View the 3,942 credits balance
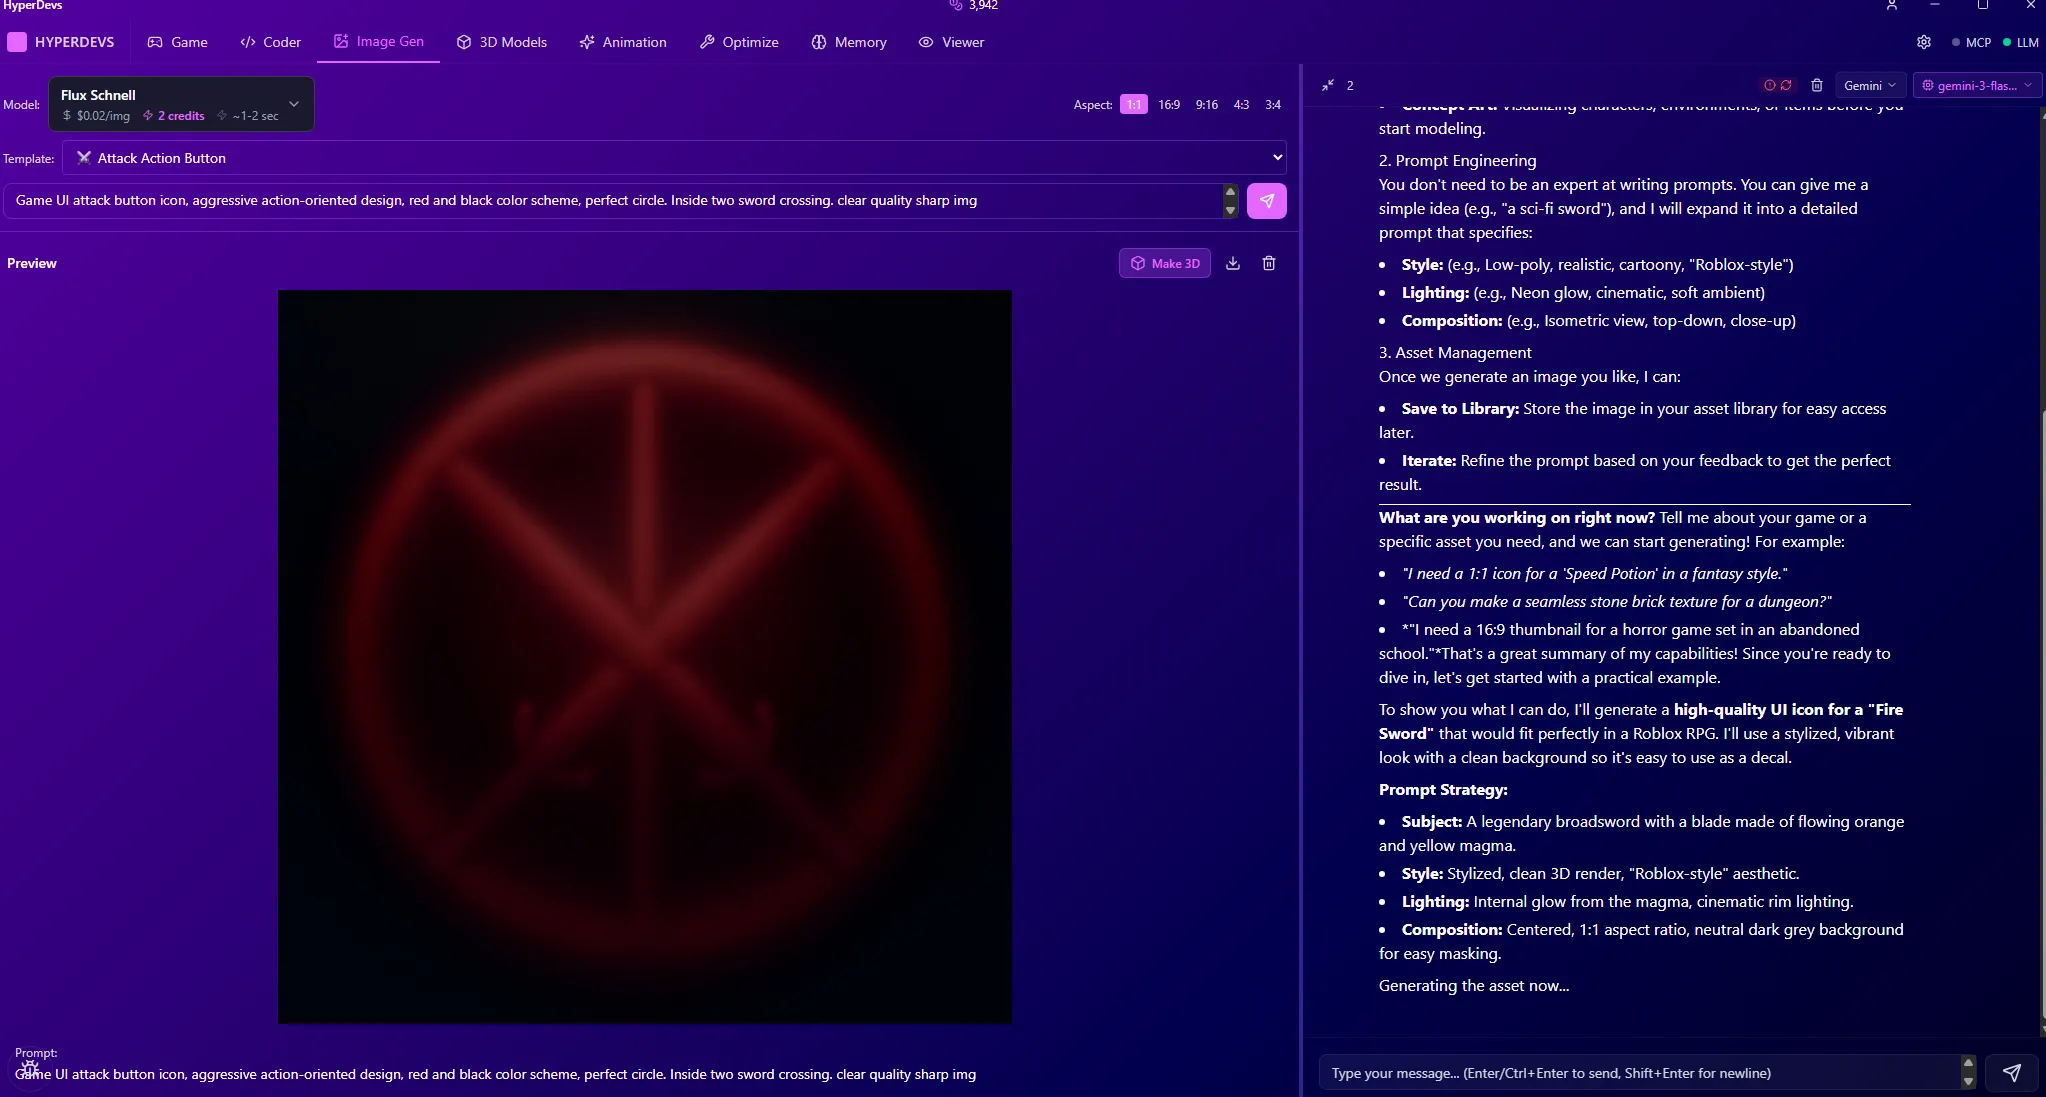The height and width of the screenshot is (1097, 2046). [x=973, y=5]
